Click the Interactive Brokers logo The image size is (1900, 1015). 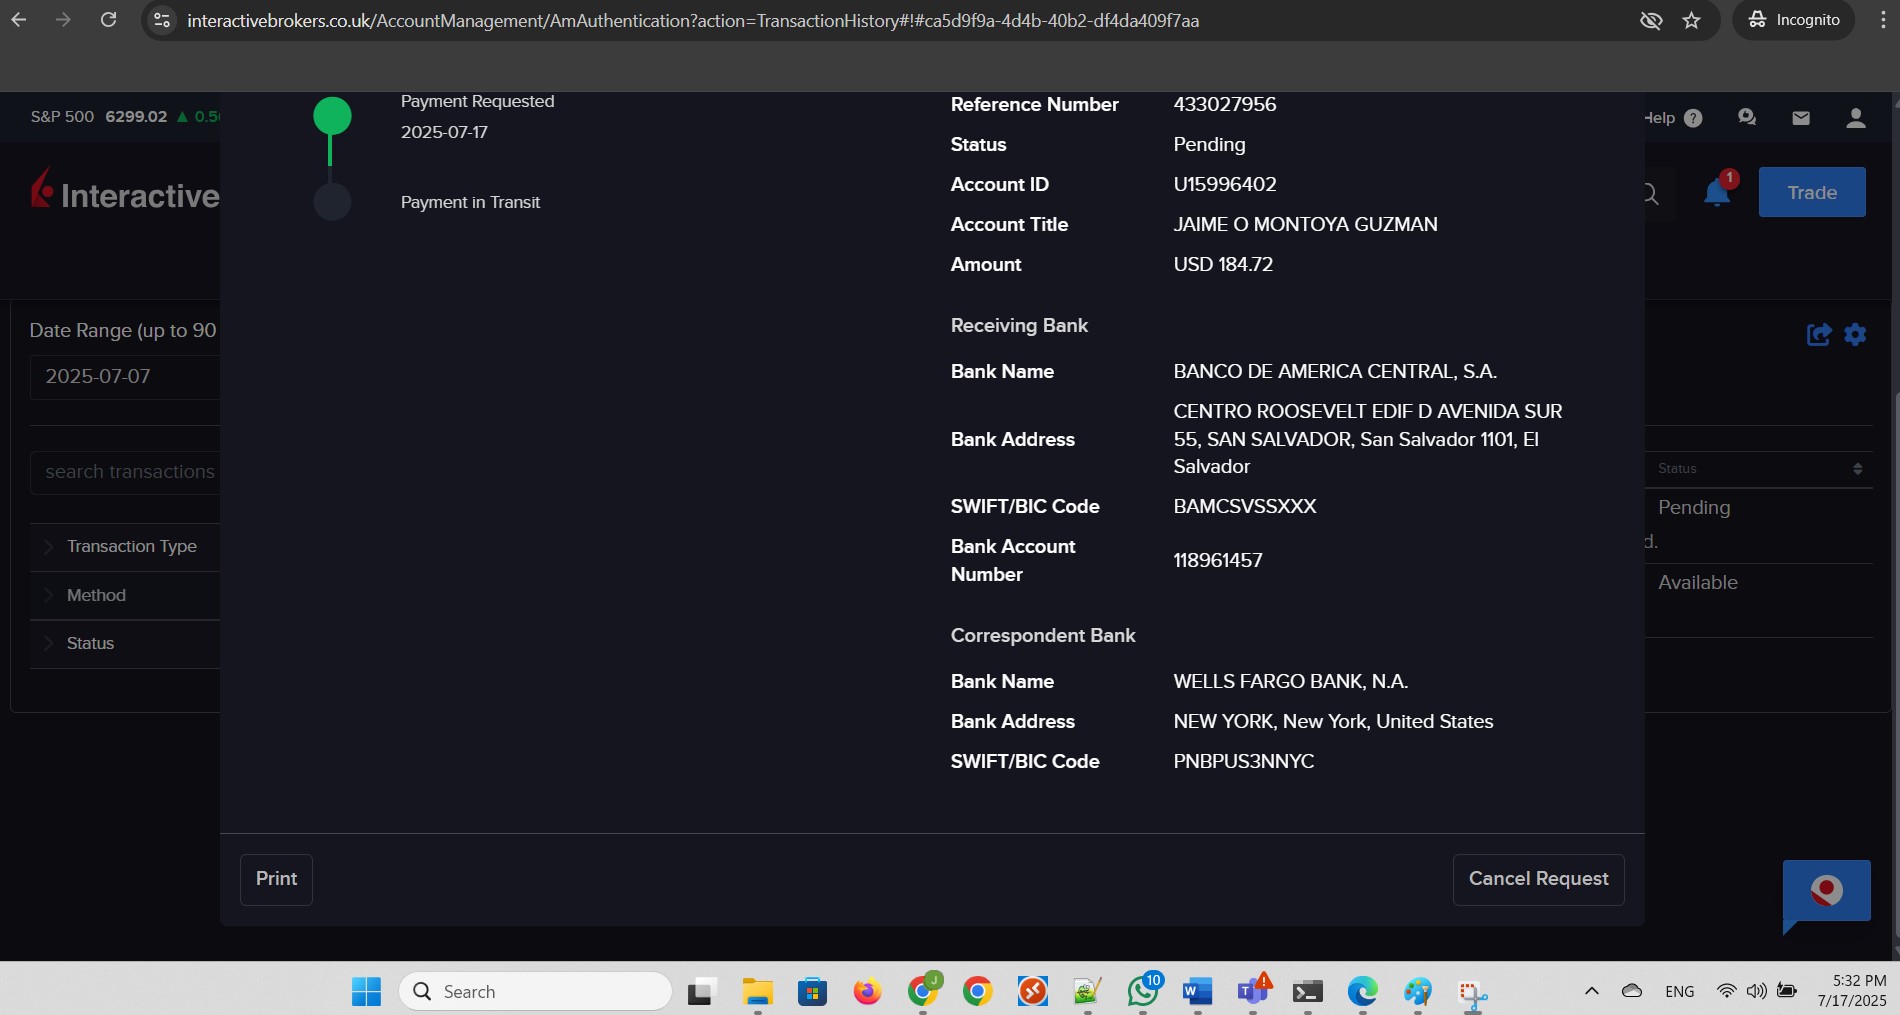(x=126, y=192)
